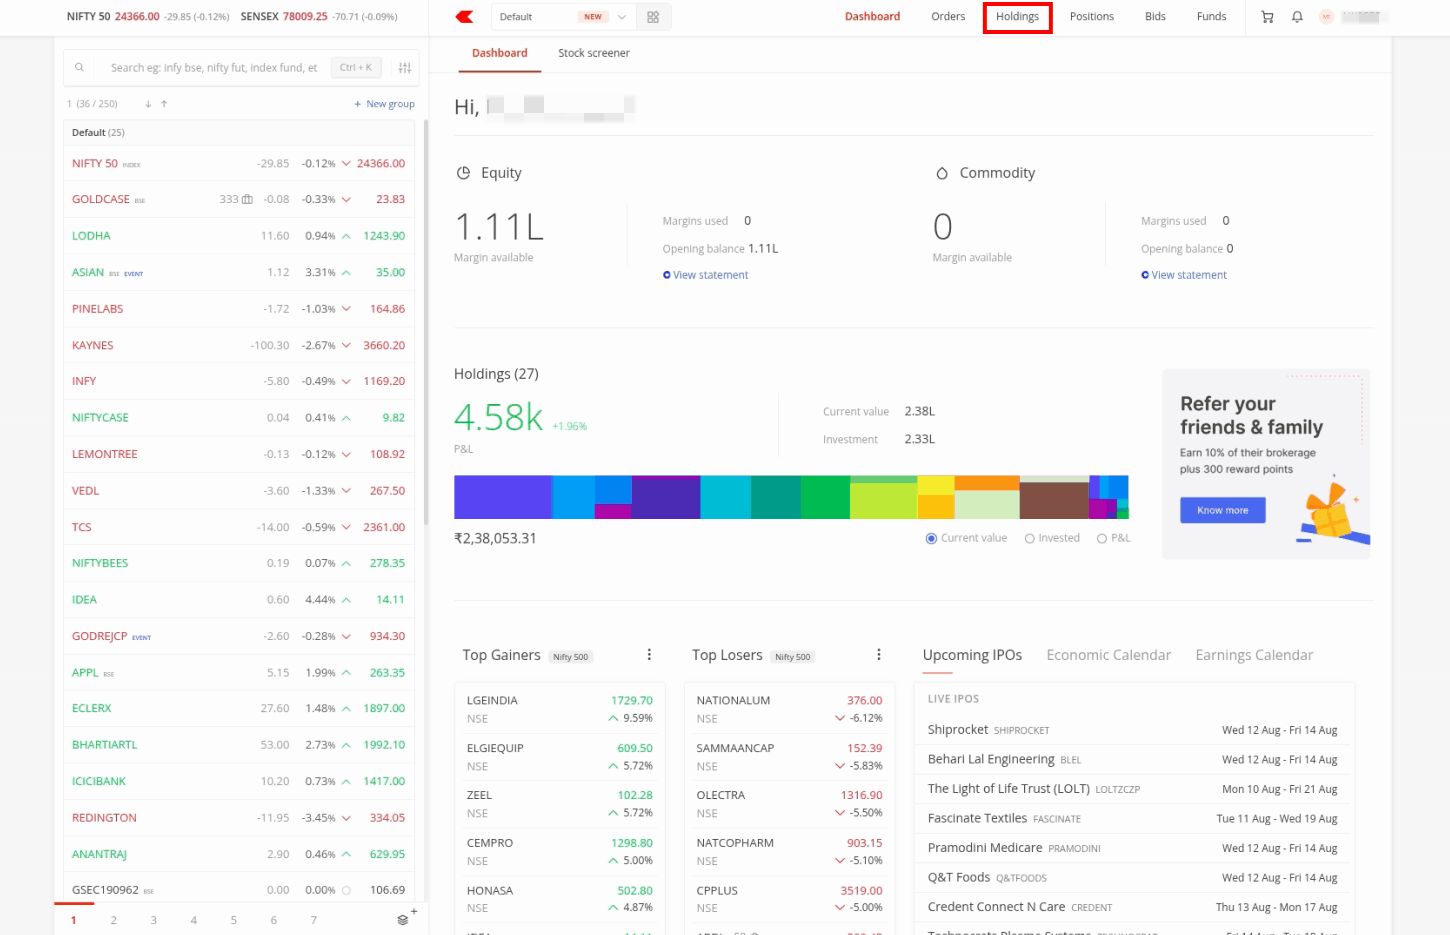Sort watchlist with the down arrow
Viewport: 1450px width, 935px height.
(x=148, y=104)
